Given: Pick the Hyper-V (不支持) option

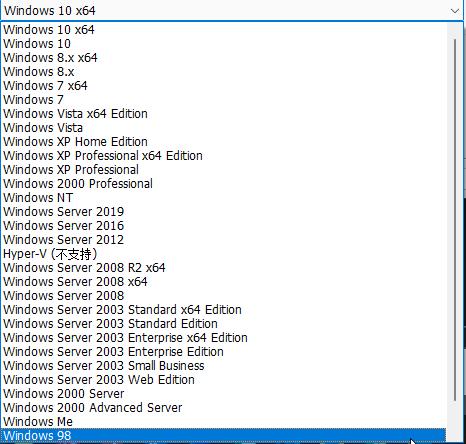Looking at the screenshot, I should click(x=223, y=254).
